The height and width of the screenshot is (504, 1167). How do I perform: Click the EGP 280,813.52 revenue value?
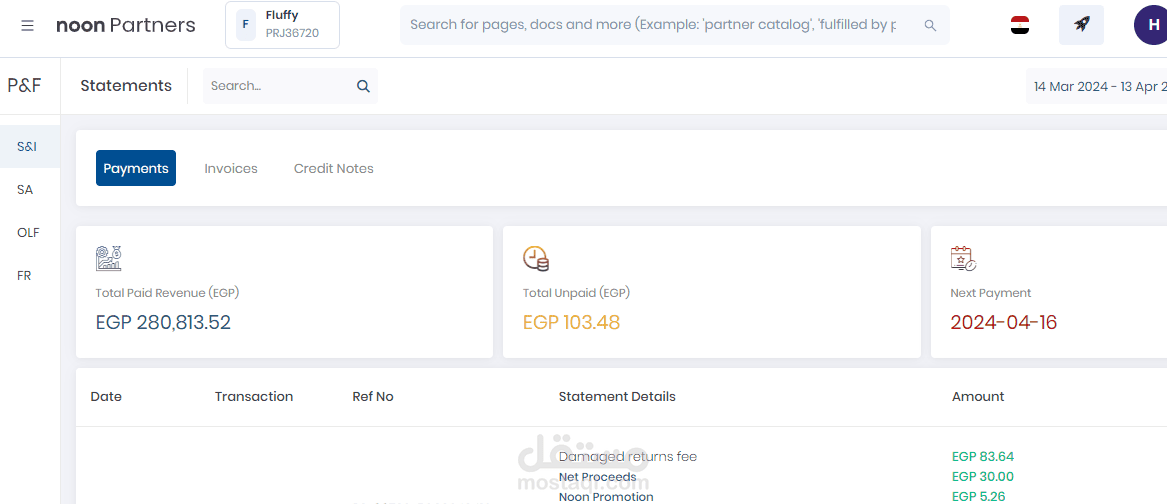[163, 322]
